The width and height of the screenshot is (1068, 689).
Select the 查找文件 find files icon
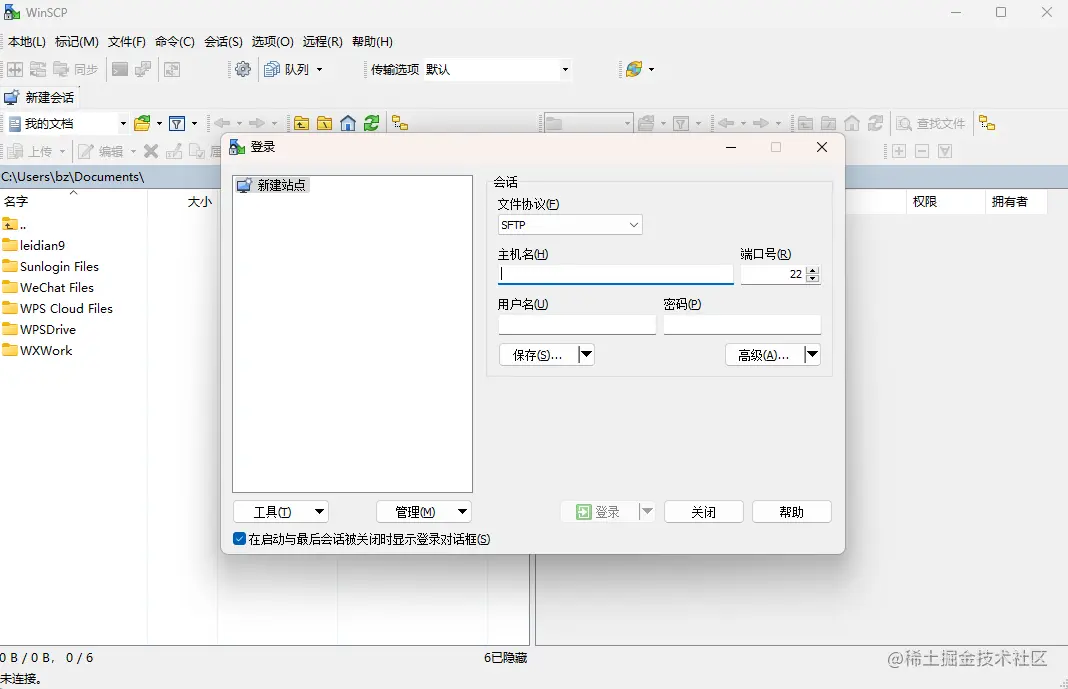pyautogui.click(x=930, y=122)
